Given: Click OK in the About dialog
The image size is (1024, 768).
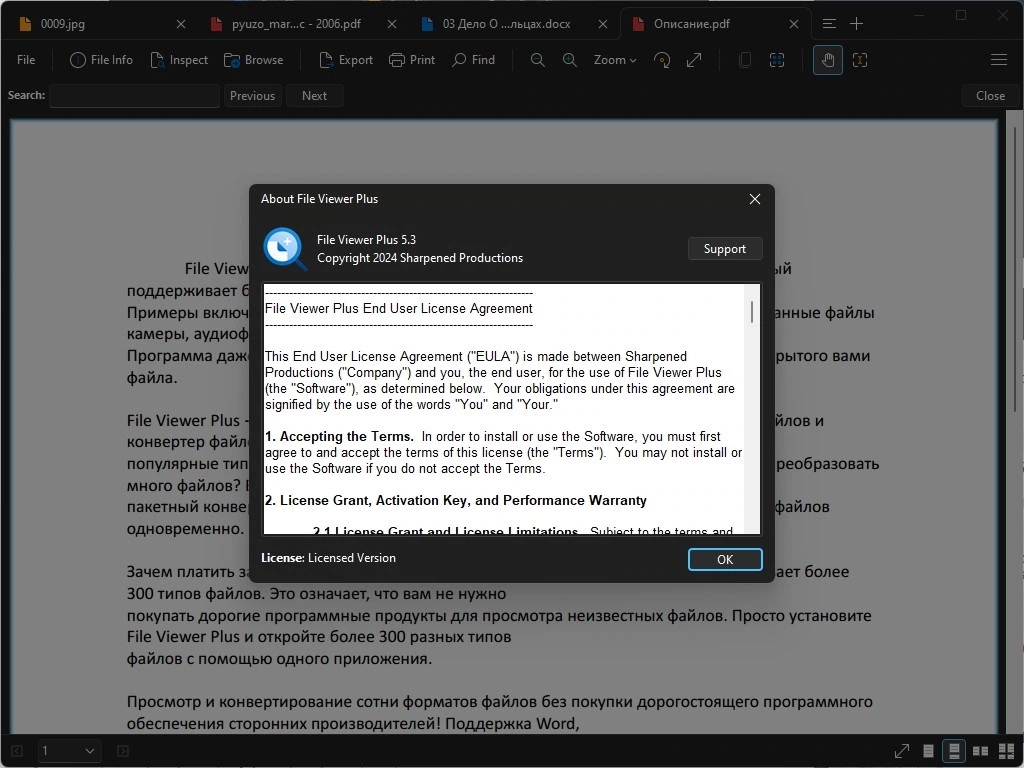Looking at the screenshot, I should click(x=724, y=560).
